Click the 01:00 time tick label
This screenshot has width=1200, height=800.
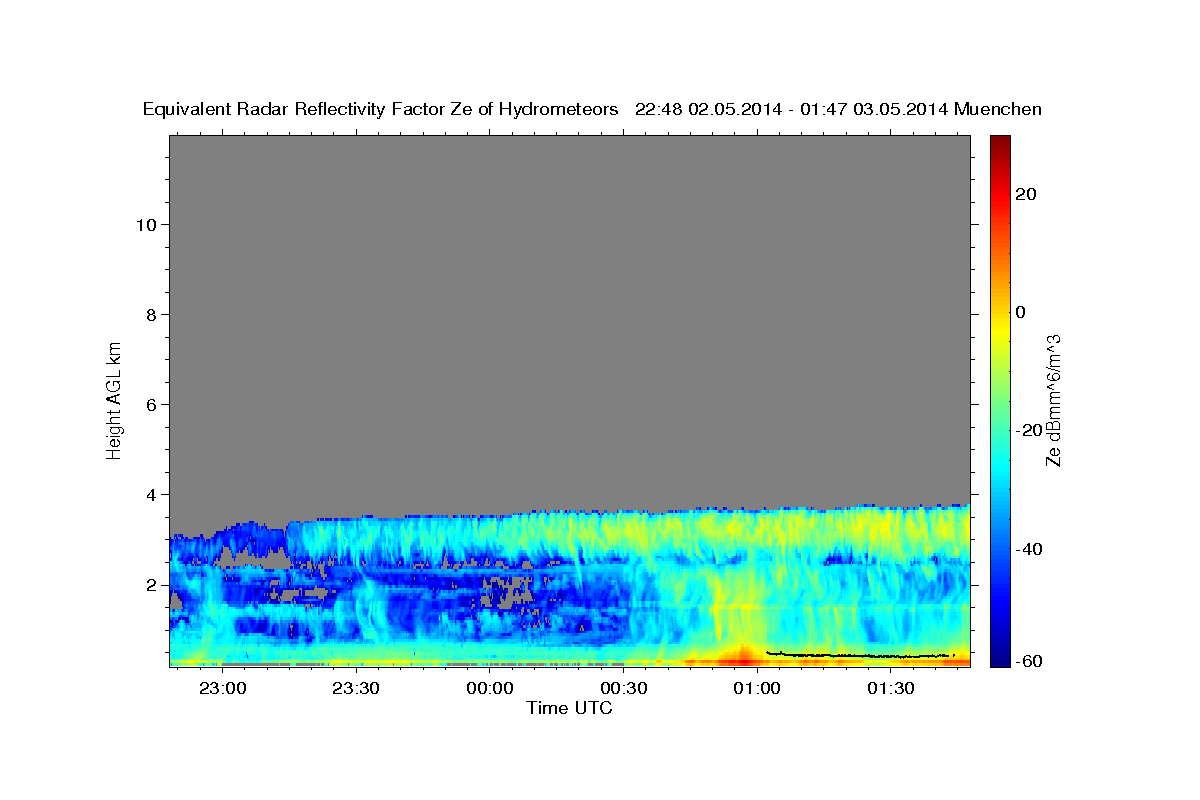pos(757,689)
